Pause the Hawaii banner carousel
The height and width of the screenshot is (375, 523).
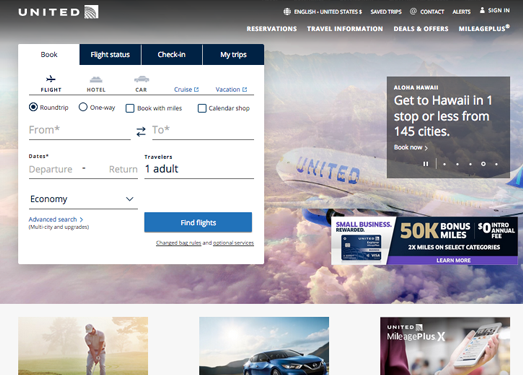pyautogui.click(x=426, y=164)
